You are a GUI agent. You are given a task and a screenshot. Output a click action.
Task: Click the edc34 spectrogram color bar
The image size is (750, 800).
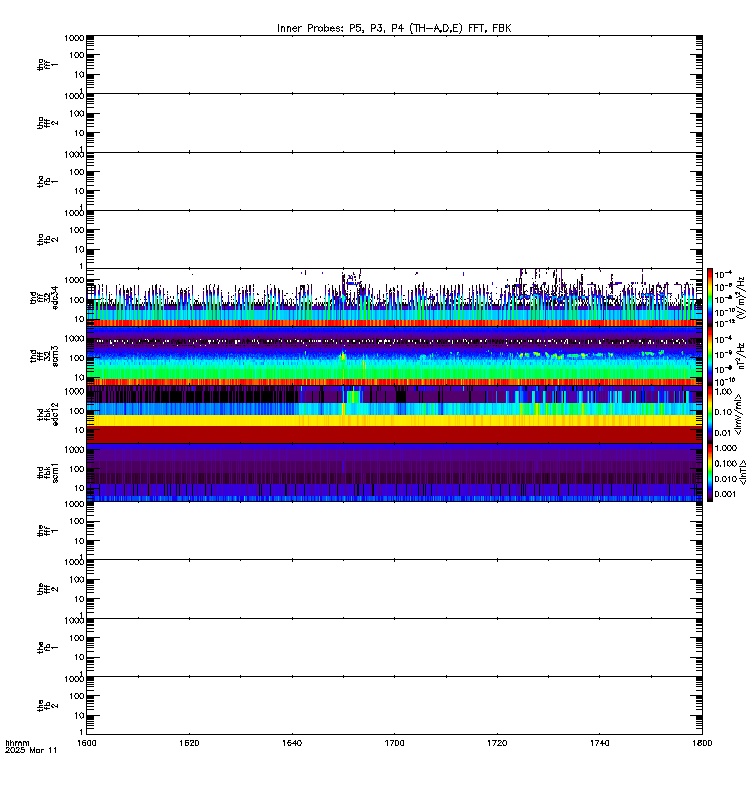[x=710, y=297]
